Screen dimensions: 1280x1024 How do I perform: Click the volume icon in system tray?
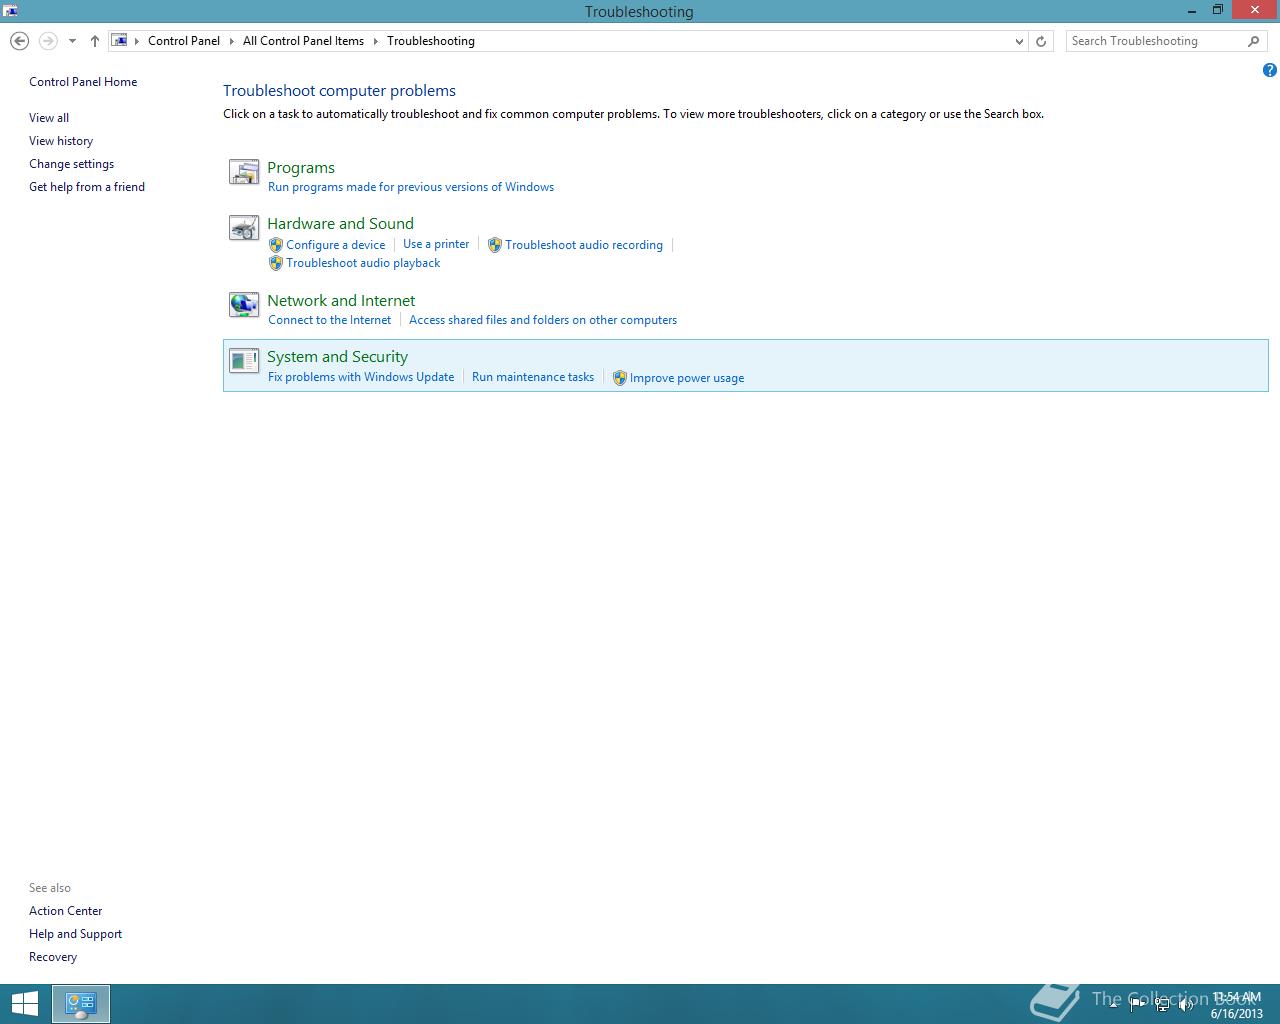tap(1187, 1004)
